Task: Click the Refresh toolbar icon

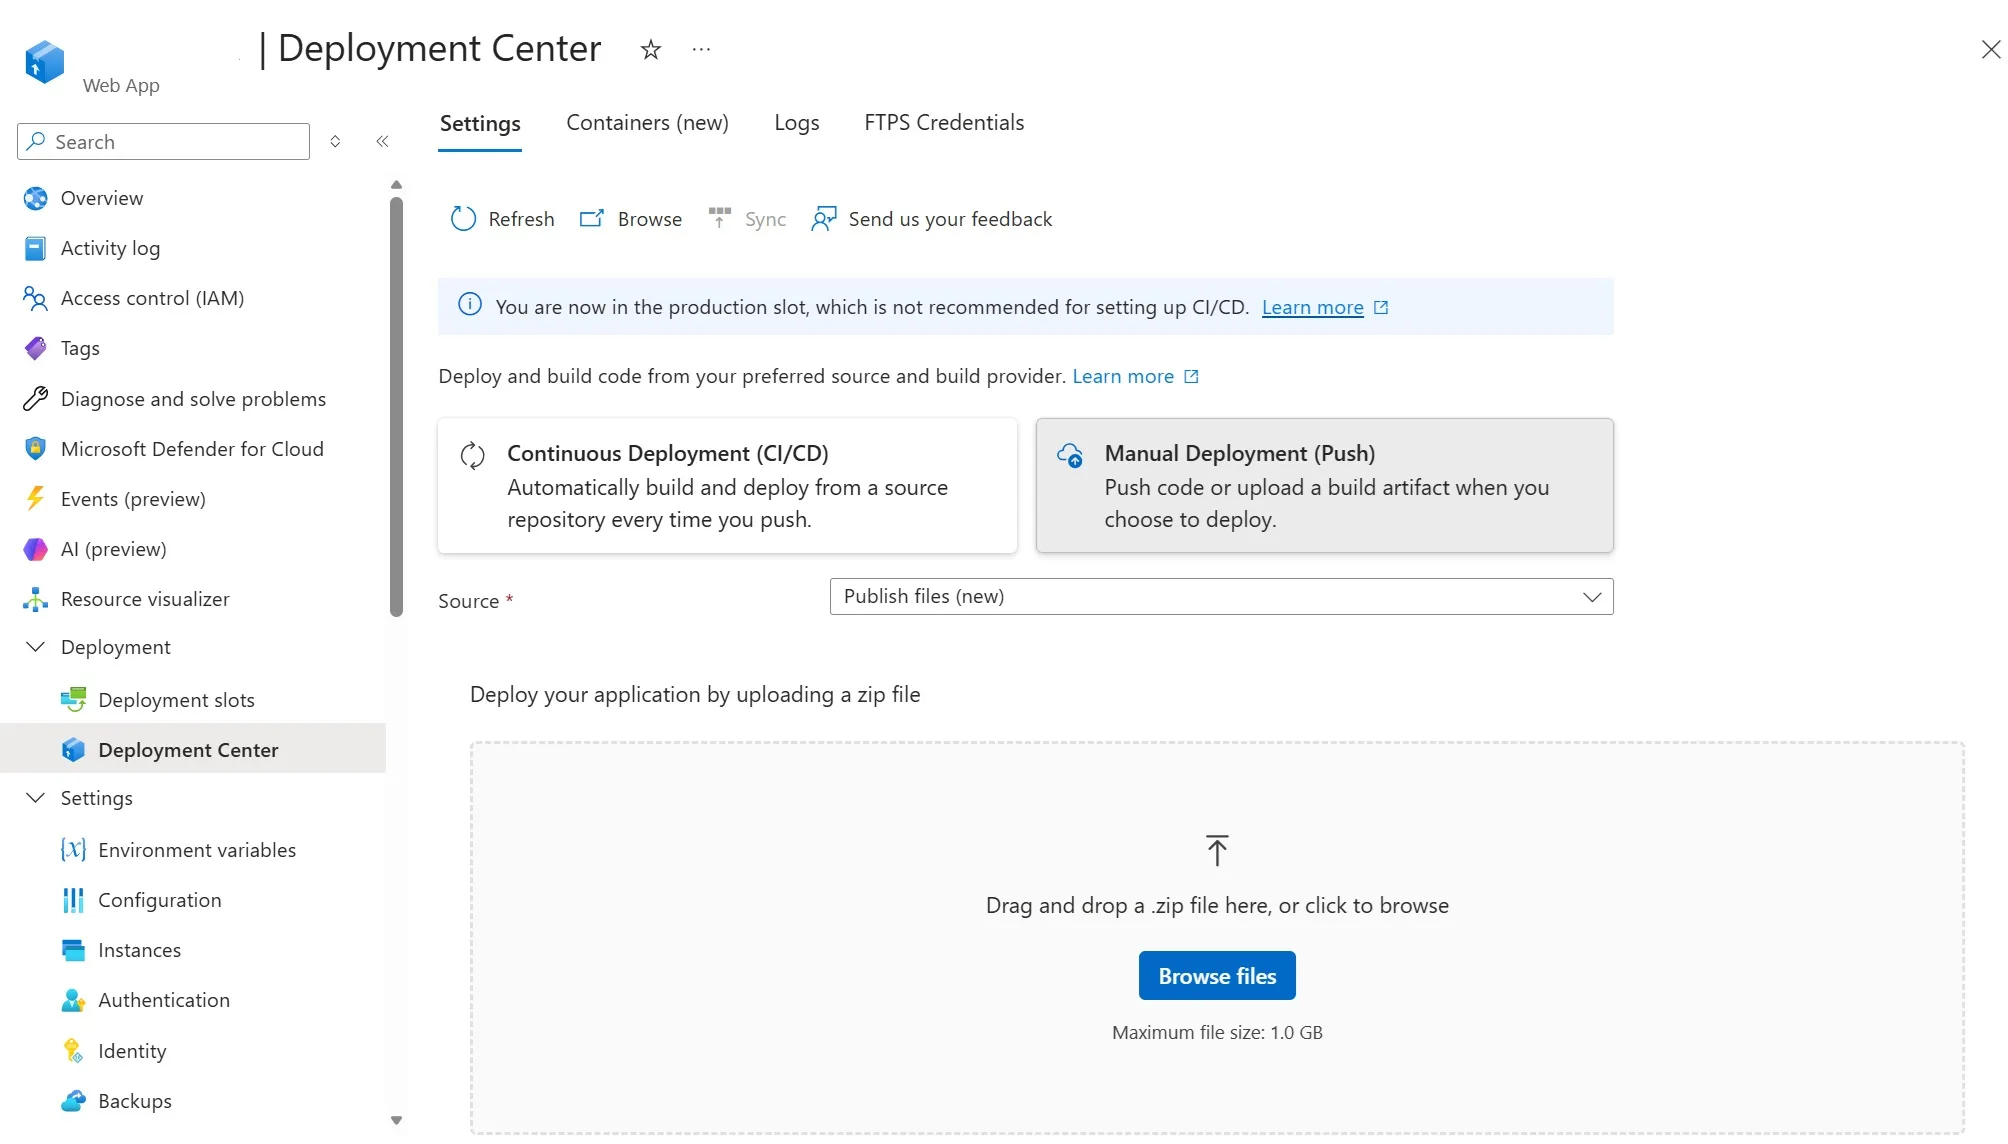Action: (x=463, y=219)
